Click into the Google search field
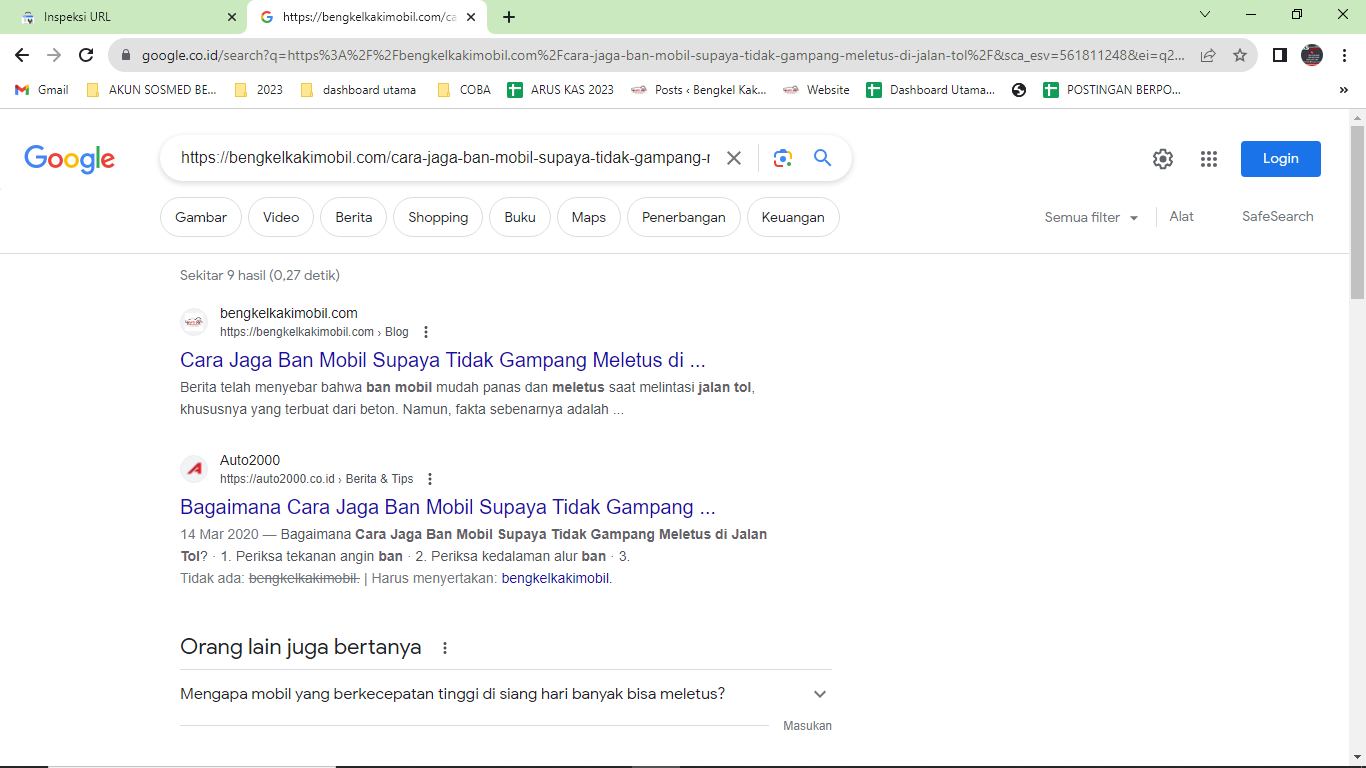 pyautogui.click(x=445, y=158)
